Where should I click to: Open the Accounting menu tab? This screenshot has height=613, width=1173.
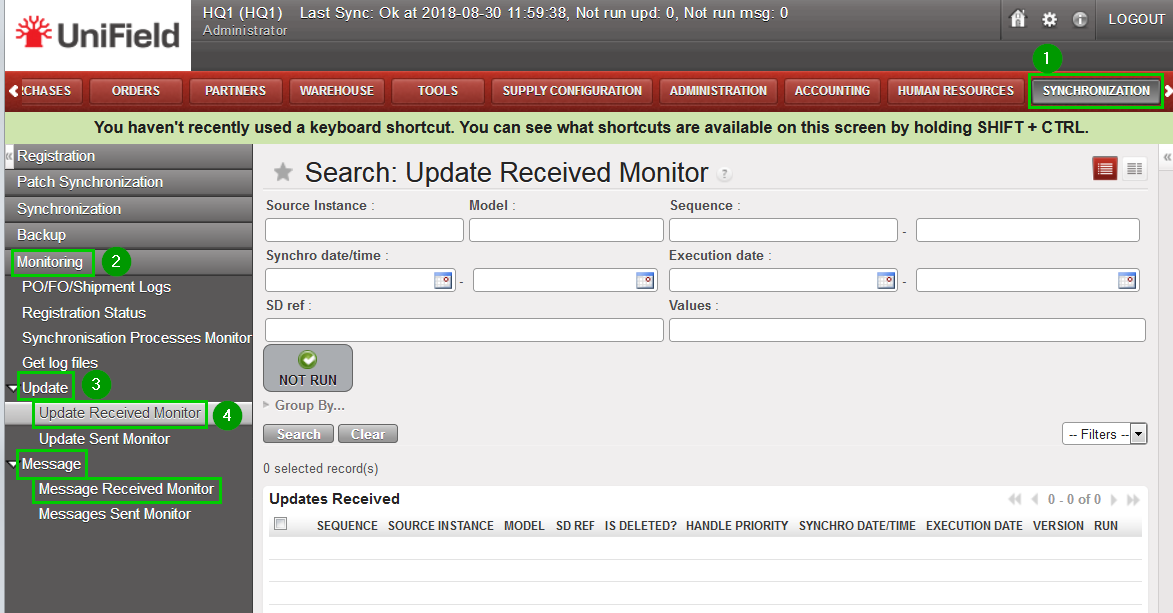tap(833, 91)
